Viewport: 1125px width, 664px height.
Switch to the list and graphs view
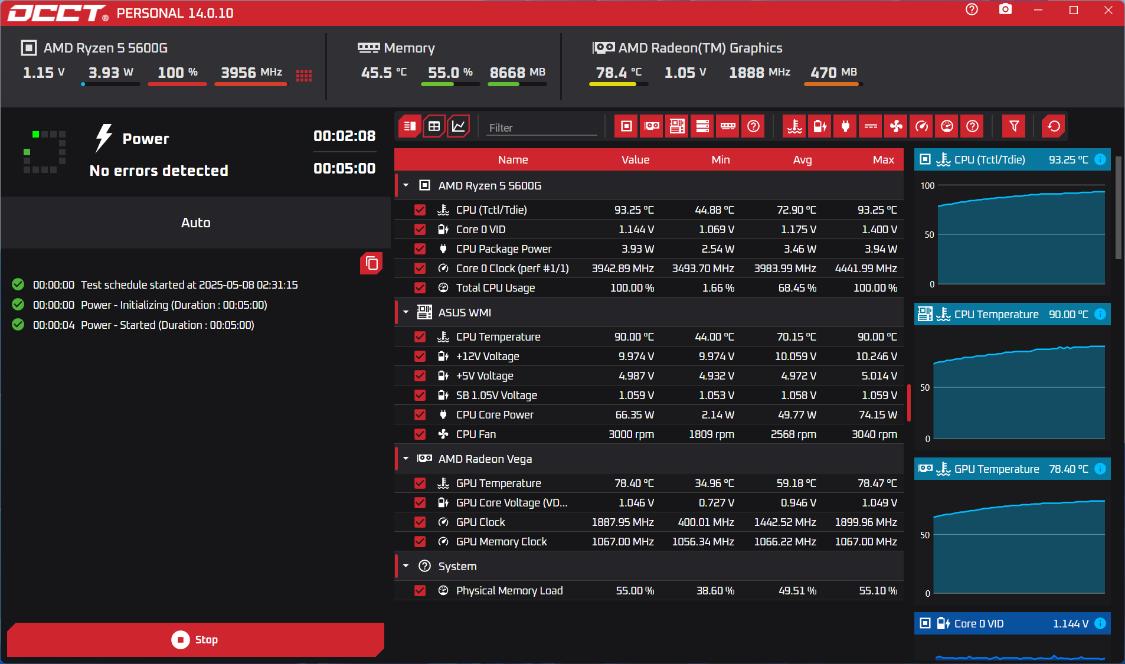coord(410,126)
